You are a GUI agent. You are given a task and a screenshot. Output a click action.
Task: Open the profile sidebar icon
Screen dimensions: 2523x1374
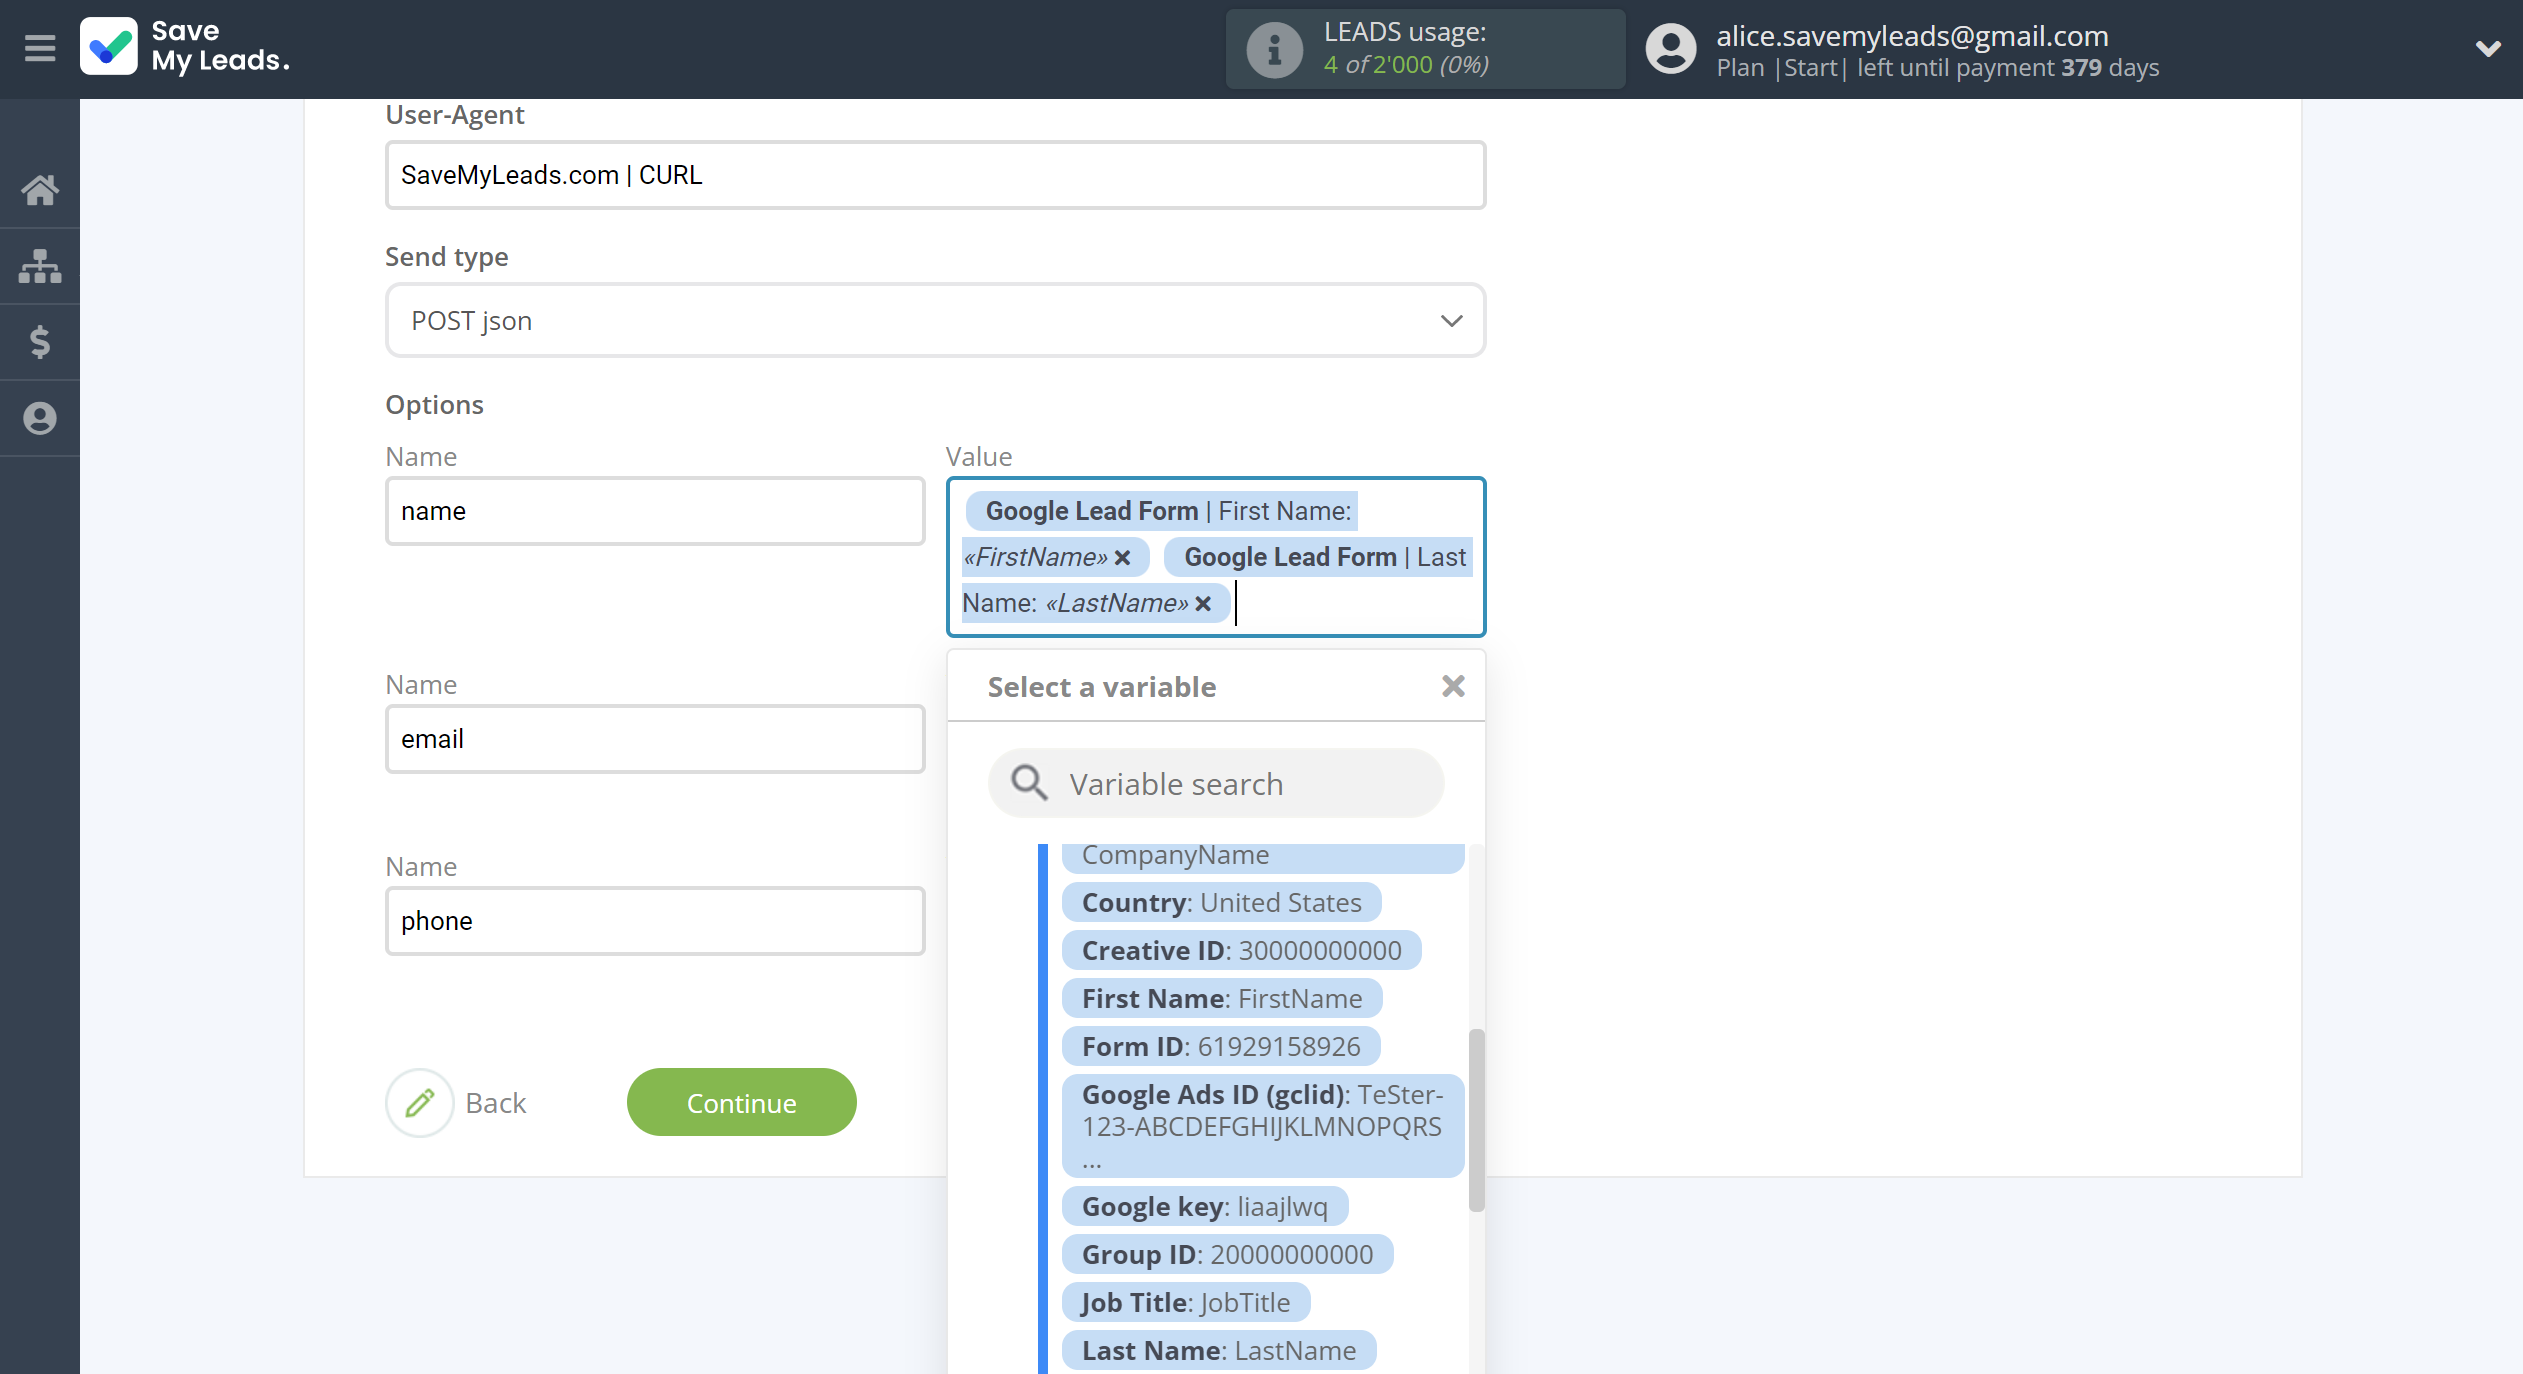point(40,418)
